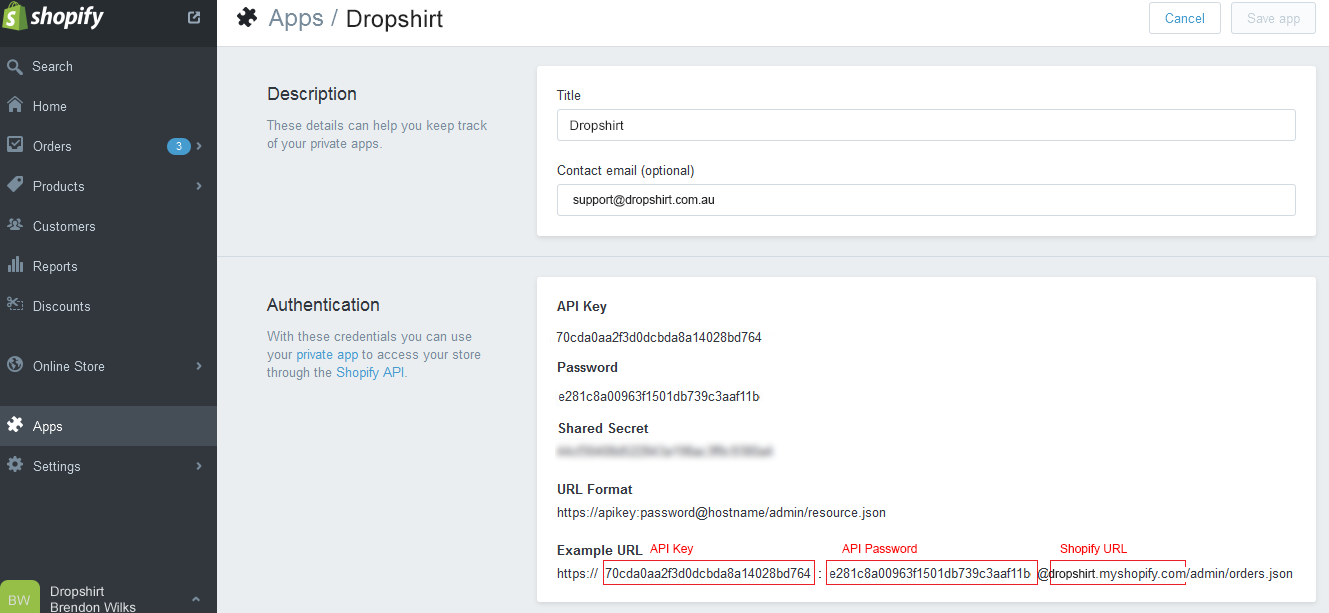Image resolution: width=1329 pixels, height=613 pixels.
Task: Select Apps in the sidebar
Action: click(x=108, y=426)
